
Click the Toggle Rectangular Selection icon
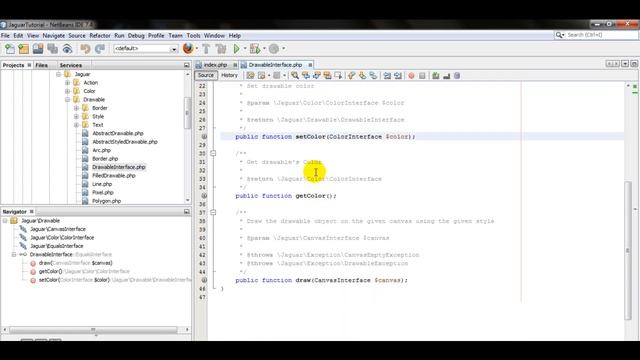pyautogui.click(x=338, y=76)
